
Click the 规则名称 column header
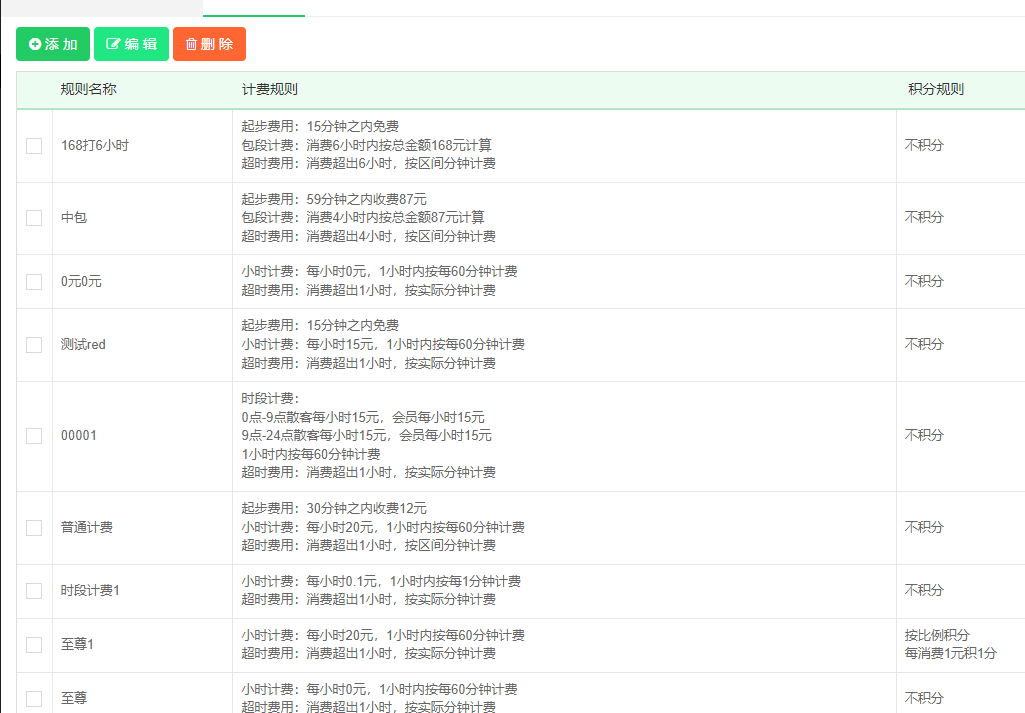tap(88, 90)
